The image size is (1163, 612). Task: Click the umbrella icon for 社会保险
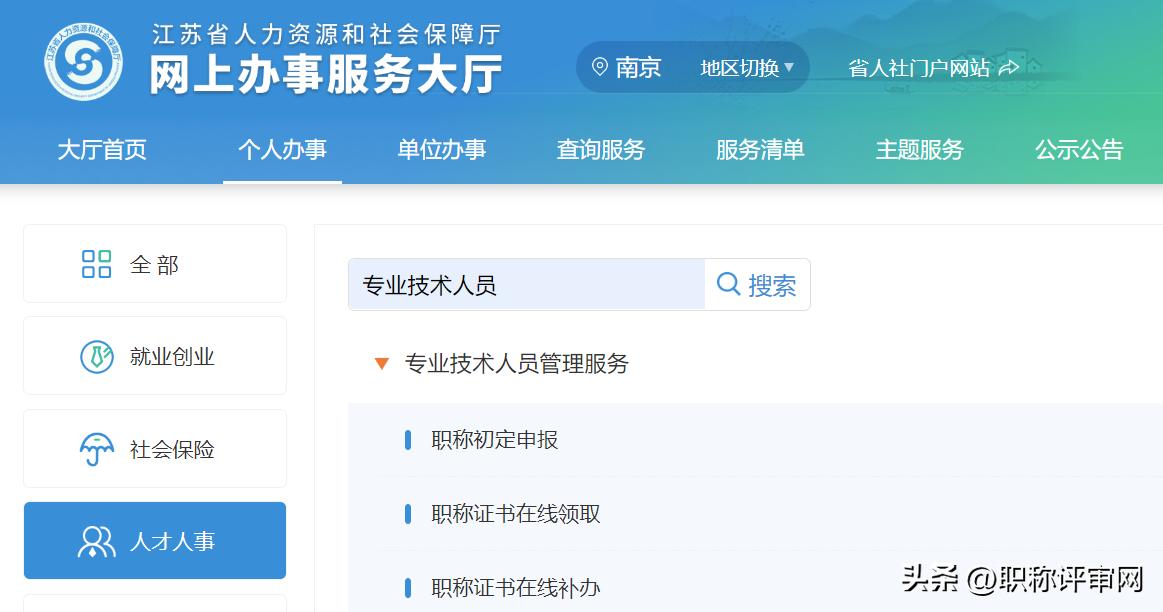coord(96,447)
